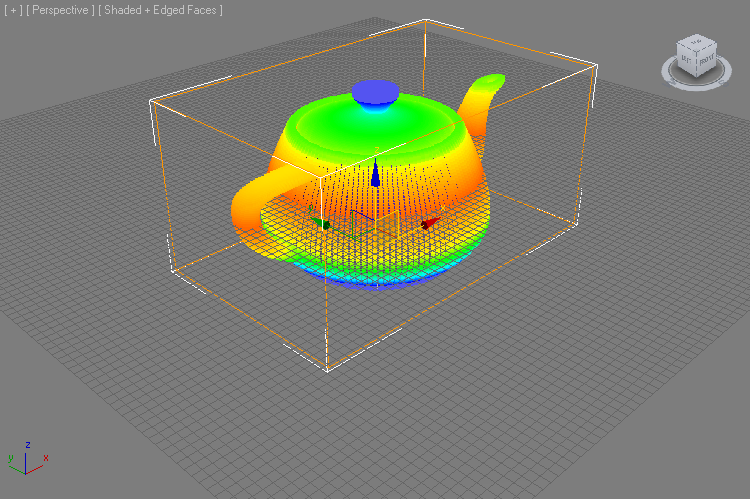Grab the green Y-axis gizmo arrow
Screen dimensions: 750x499
tap(320, 223)
